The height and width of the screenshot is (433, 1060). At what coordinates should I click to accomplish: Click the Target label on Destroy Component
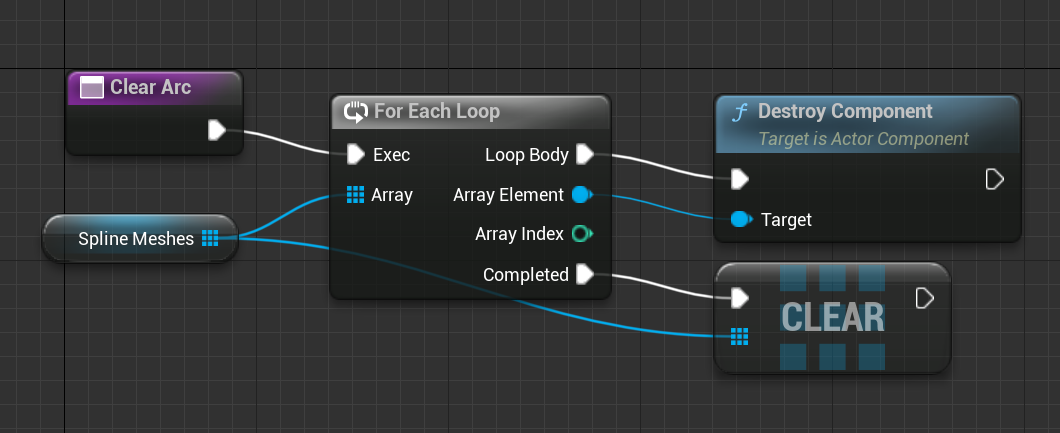[786, 220]
